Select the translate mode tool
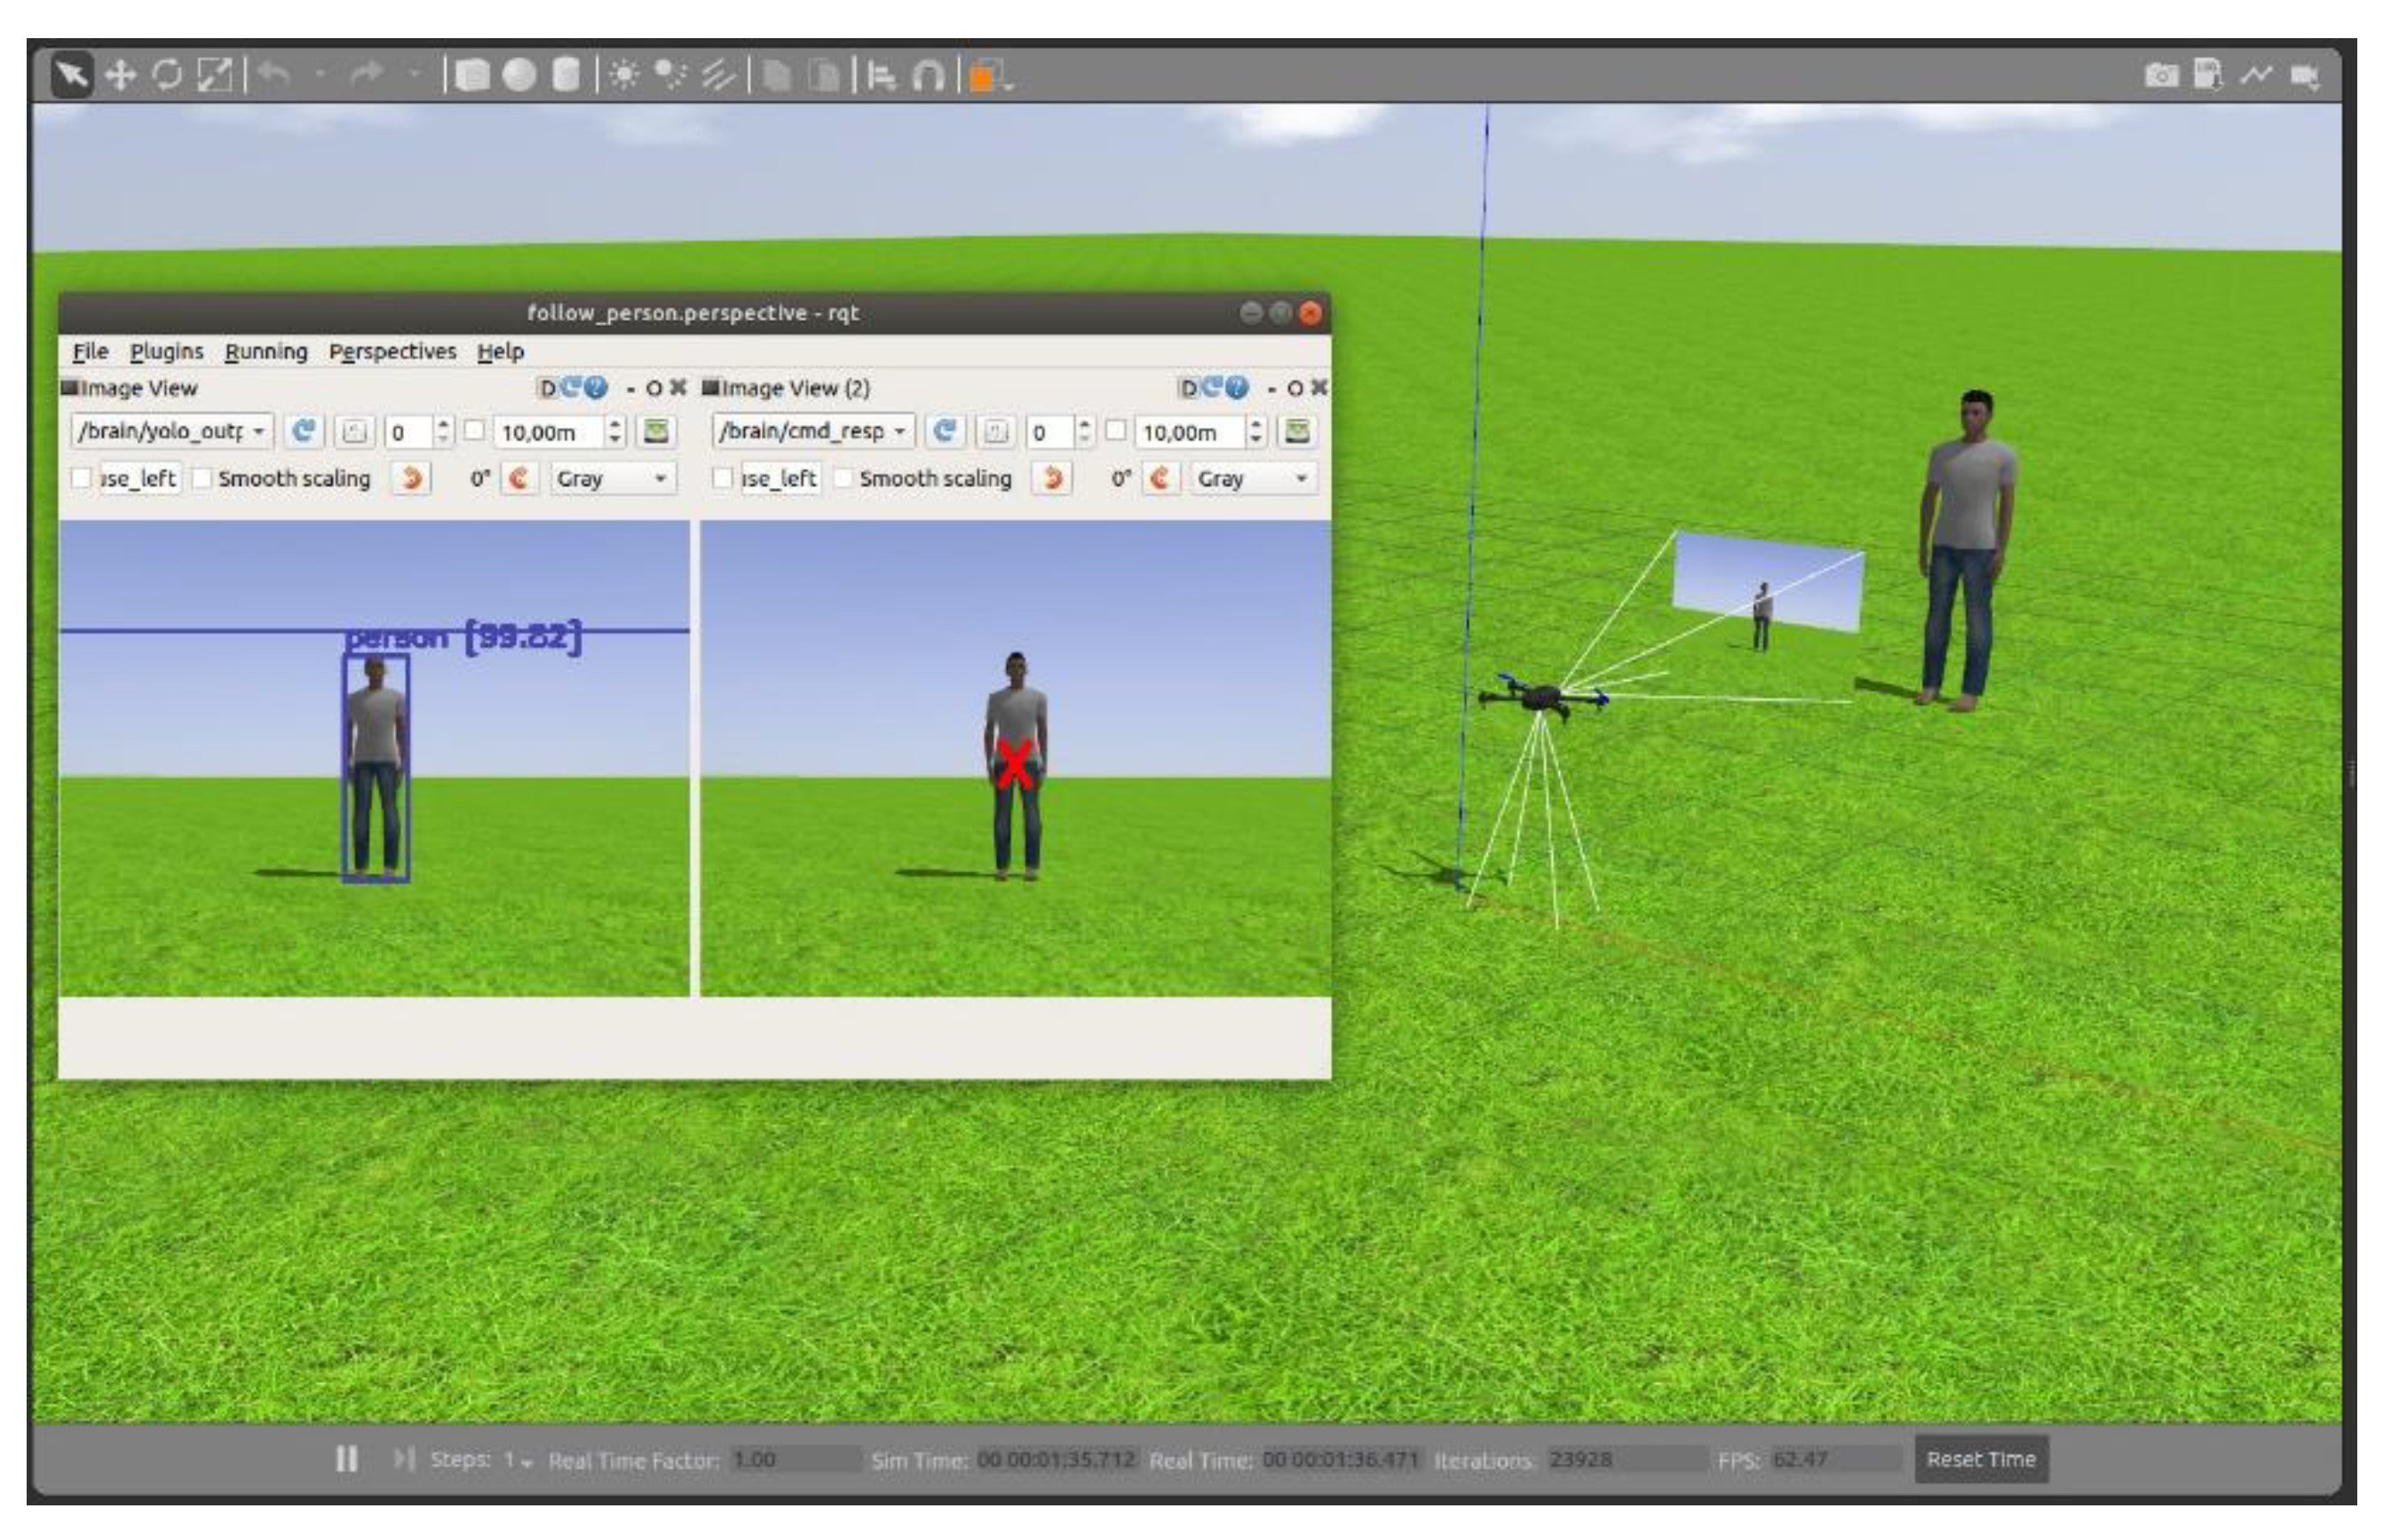The height and width of the screenshot is (1540, 2399). pyautogui.click(x=120, y=75)
